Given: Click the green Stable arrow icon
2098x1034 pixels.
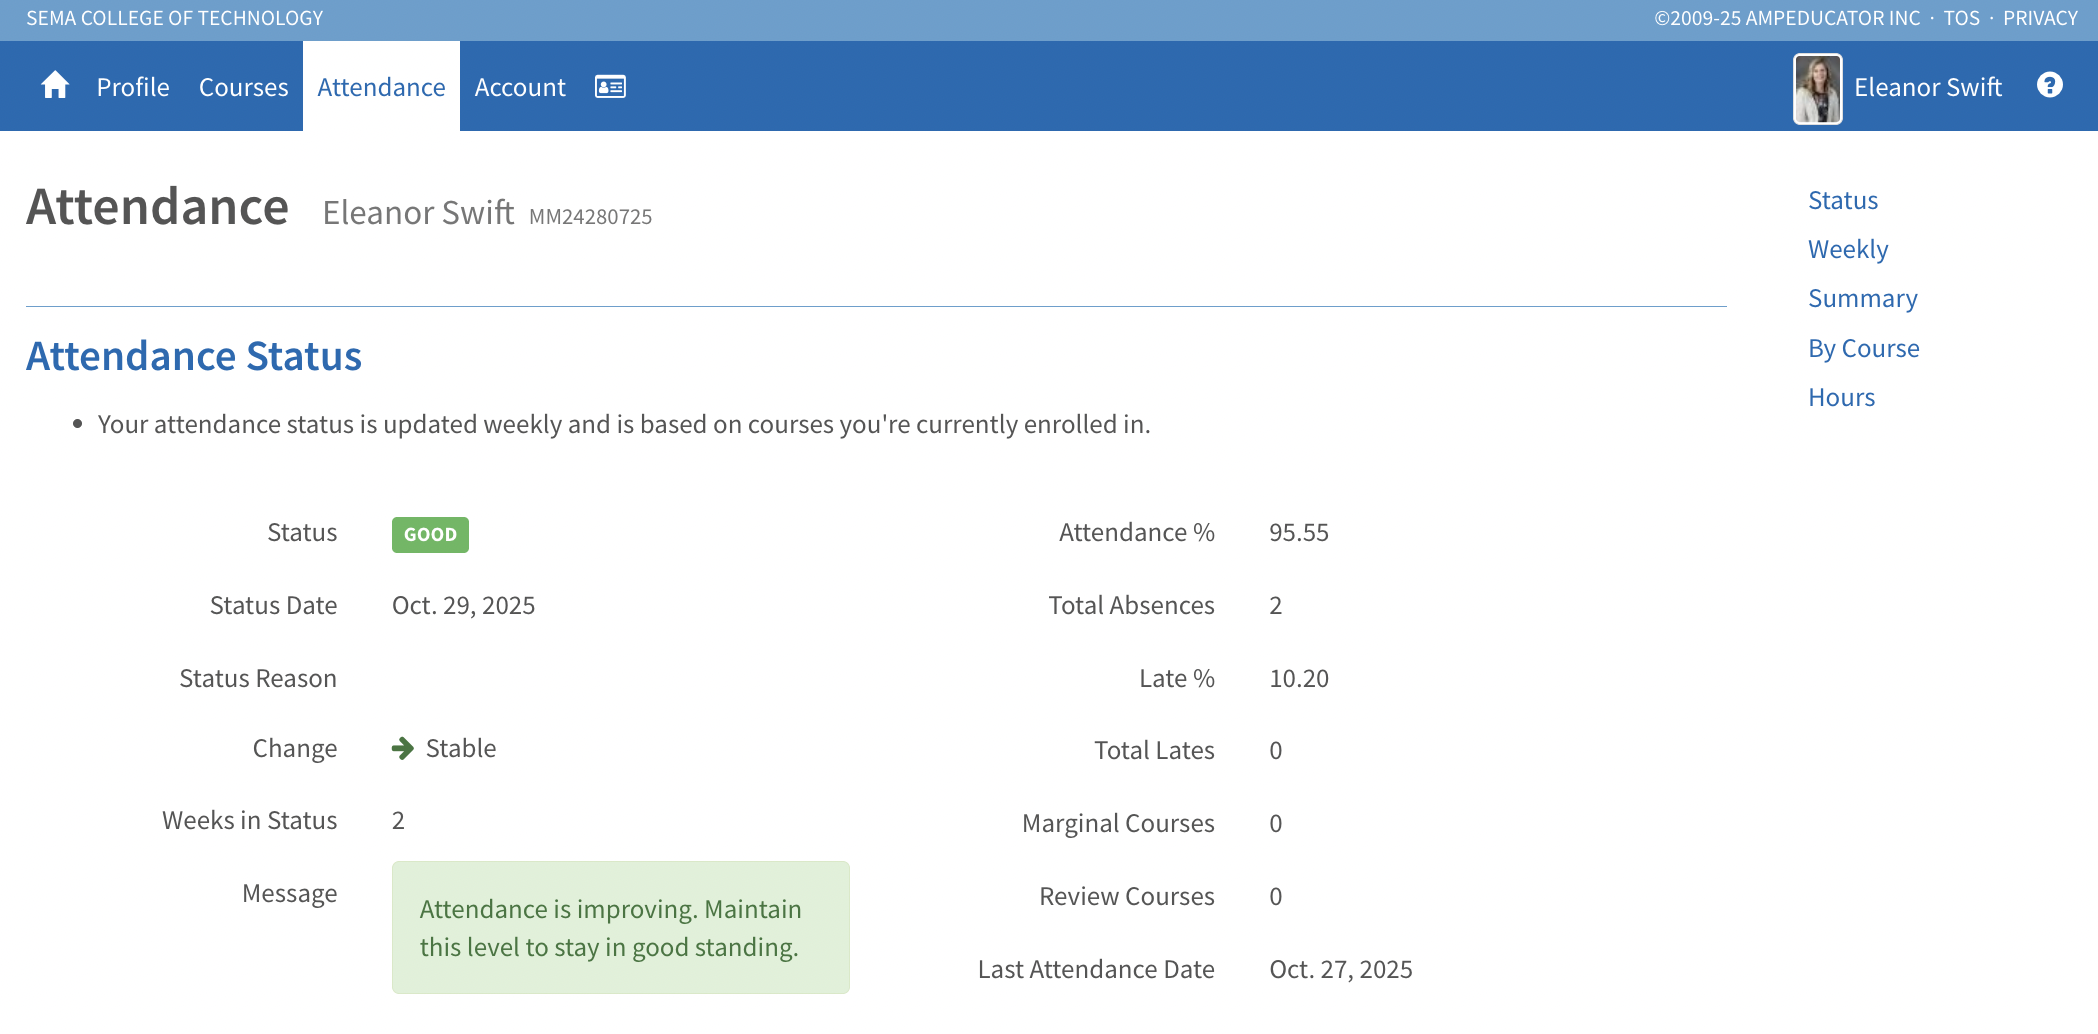Looking at the screenshot, I should 403,749.
